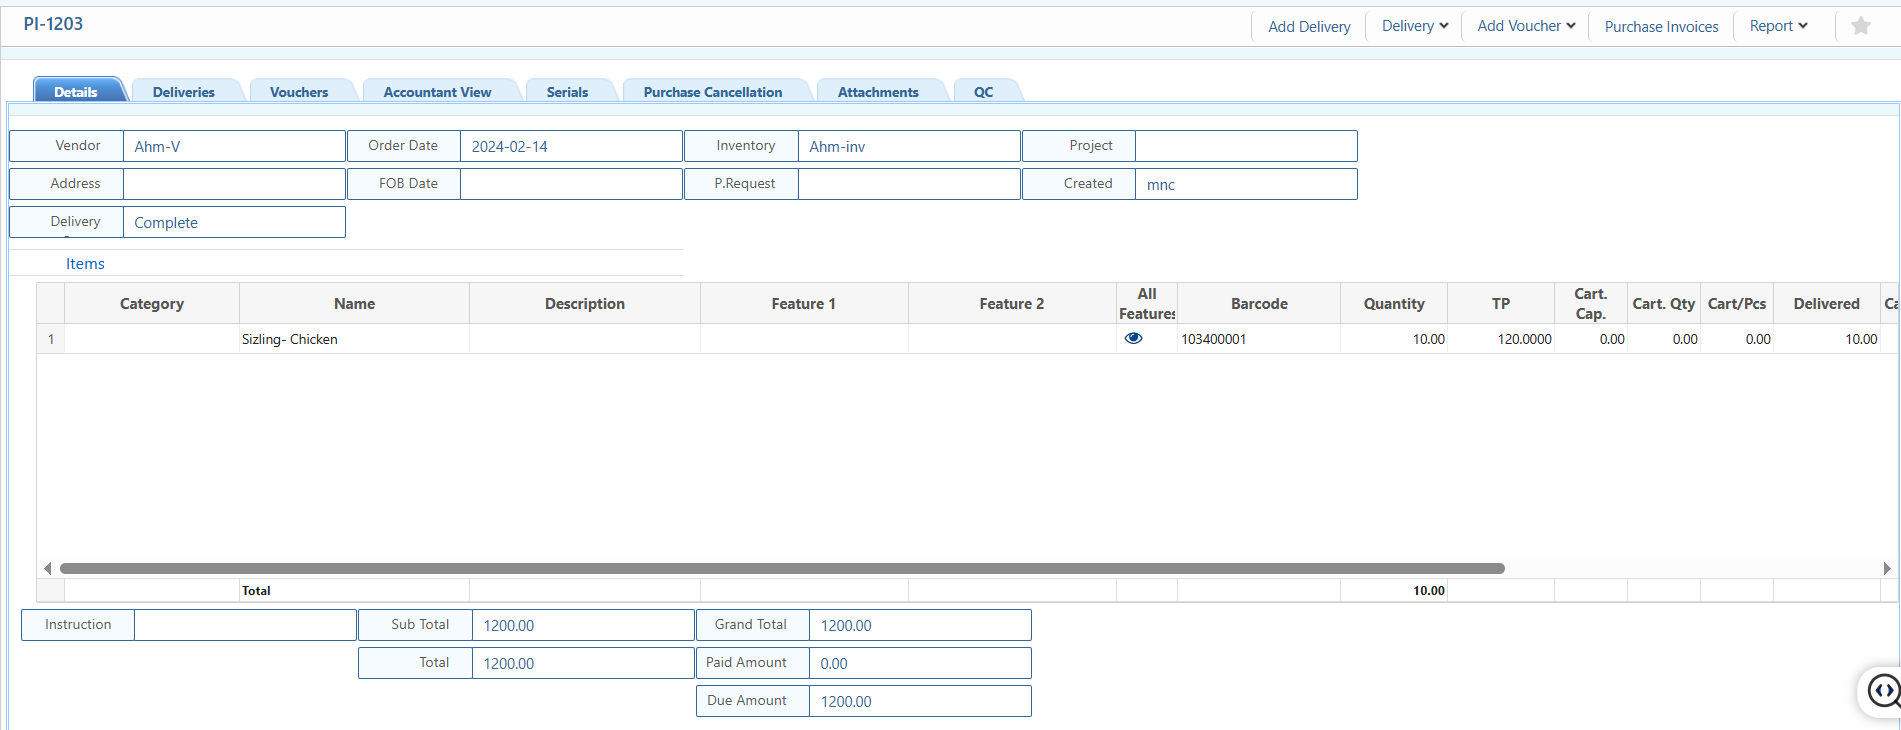Select TP cell 120.0000
The height and width of the screenshot is (730, 1901).
click(1501, 339)
